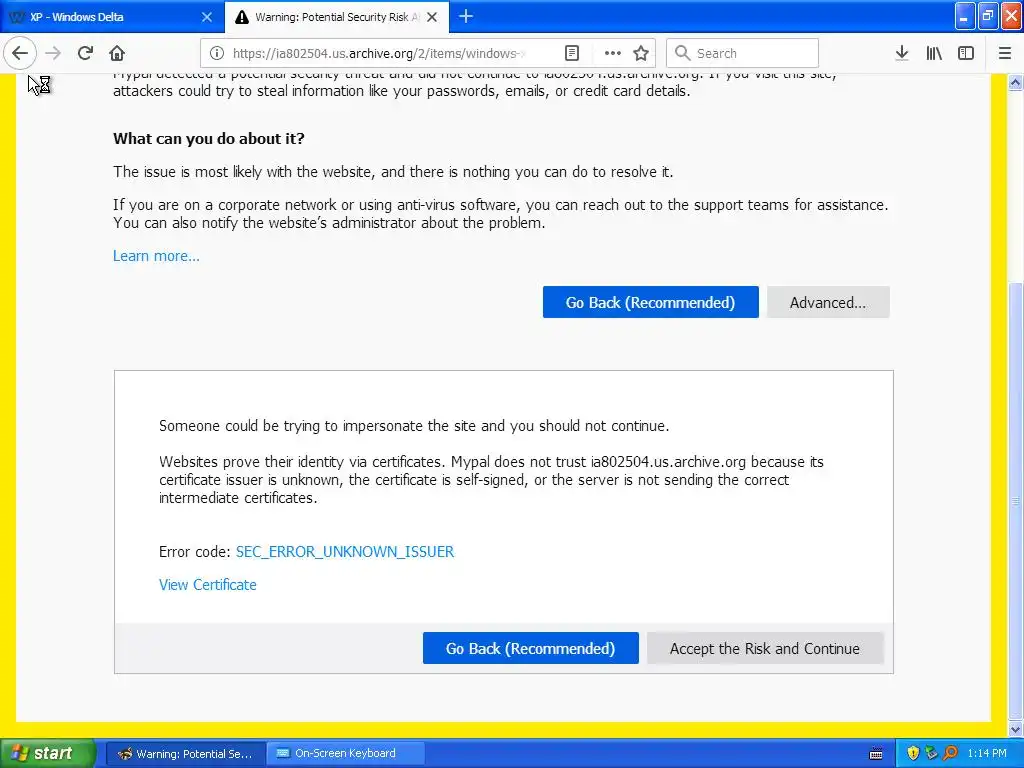Open the View Certificate link

208,585
